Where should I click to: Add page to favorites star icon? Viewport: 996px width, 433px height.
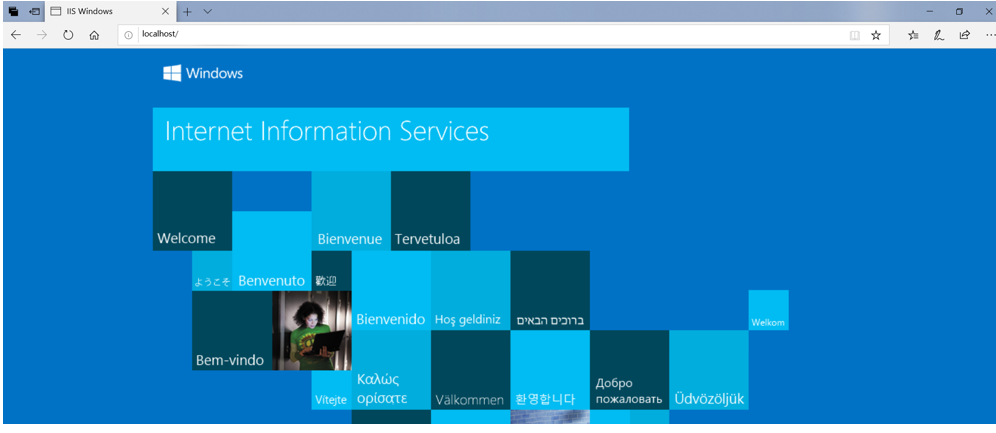pyautogui.click(x=876, y=36)
